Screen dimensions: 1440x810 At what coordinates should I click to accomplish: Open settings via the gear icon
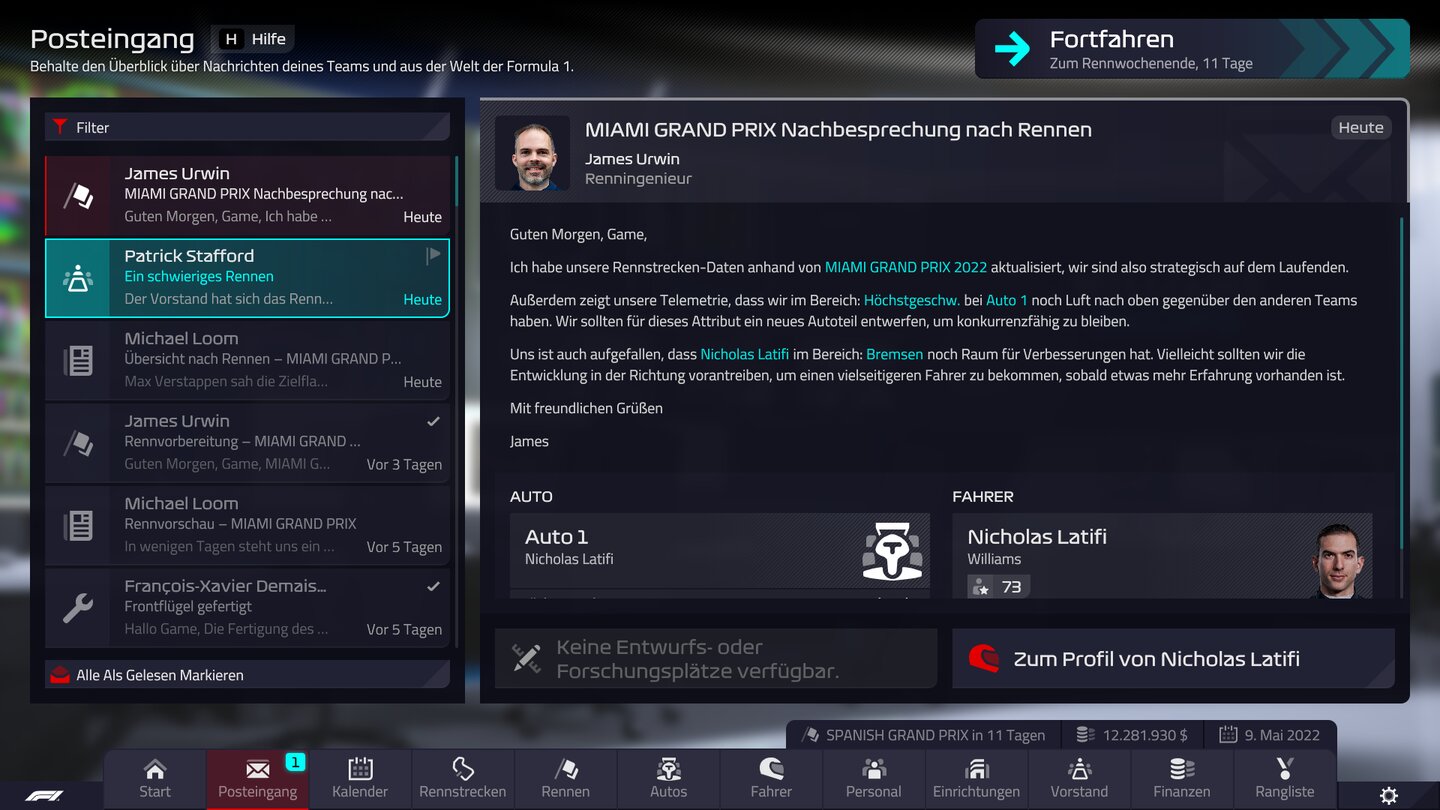[1388, 796]
